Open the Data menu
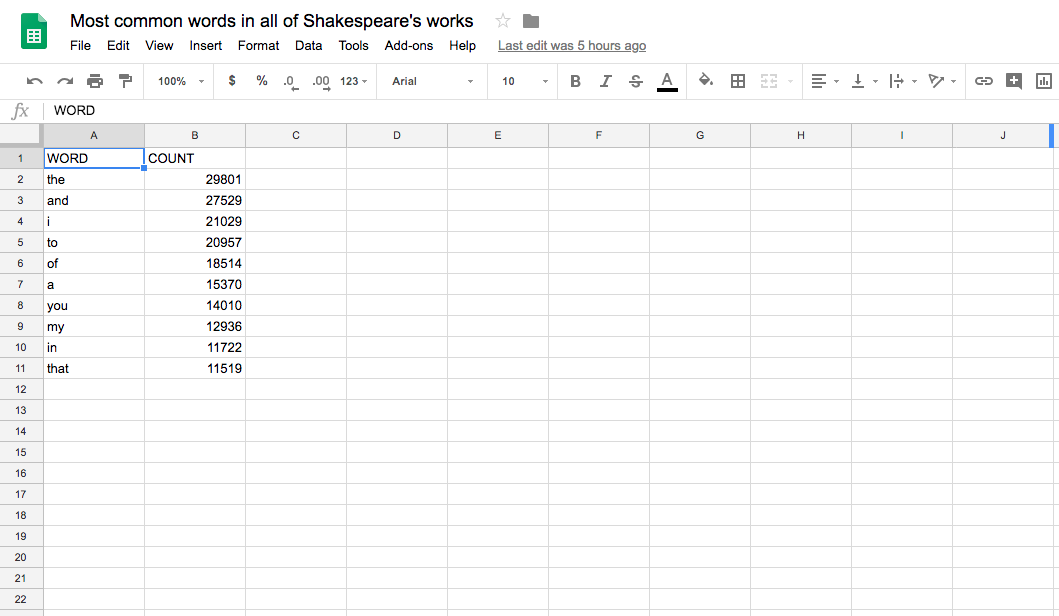Viewport: 1059px width, 616px height. [308, 45]
